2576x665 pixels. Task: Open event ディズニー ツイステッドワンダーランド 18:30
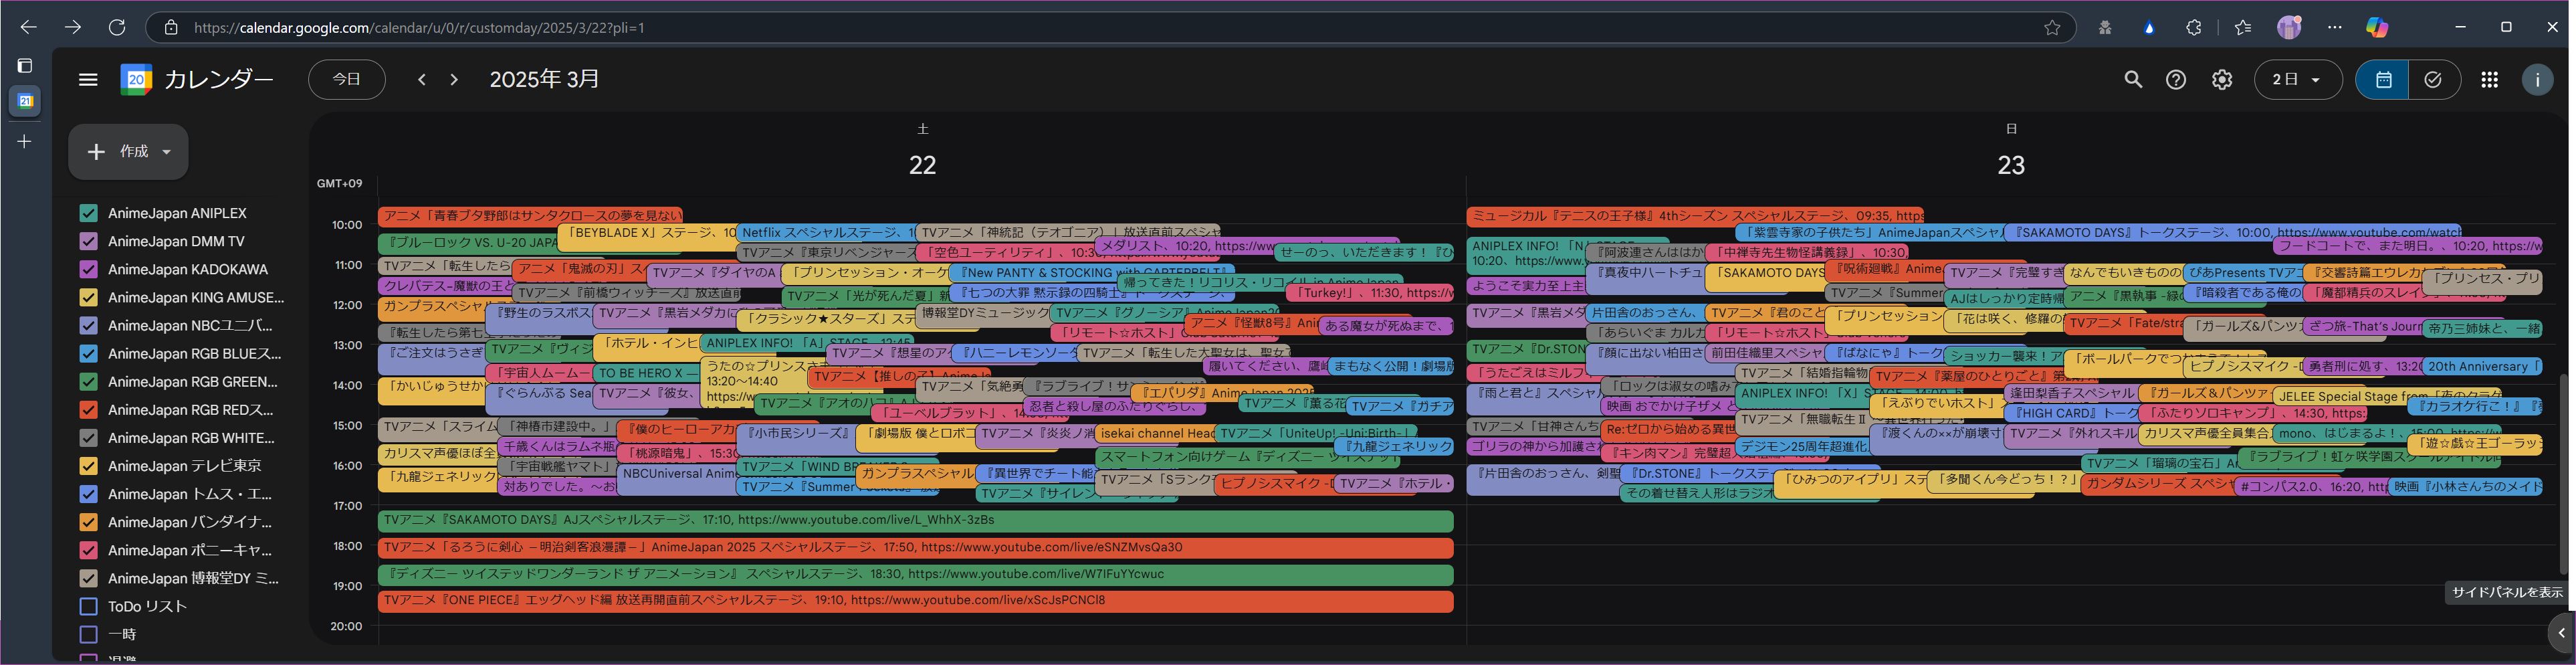[915, 574]
